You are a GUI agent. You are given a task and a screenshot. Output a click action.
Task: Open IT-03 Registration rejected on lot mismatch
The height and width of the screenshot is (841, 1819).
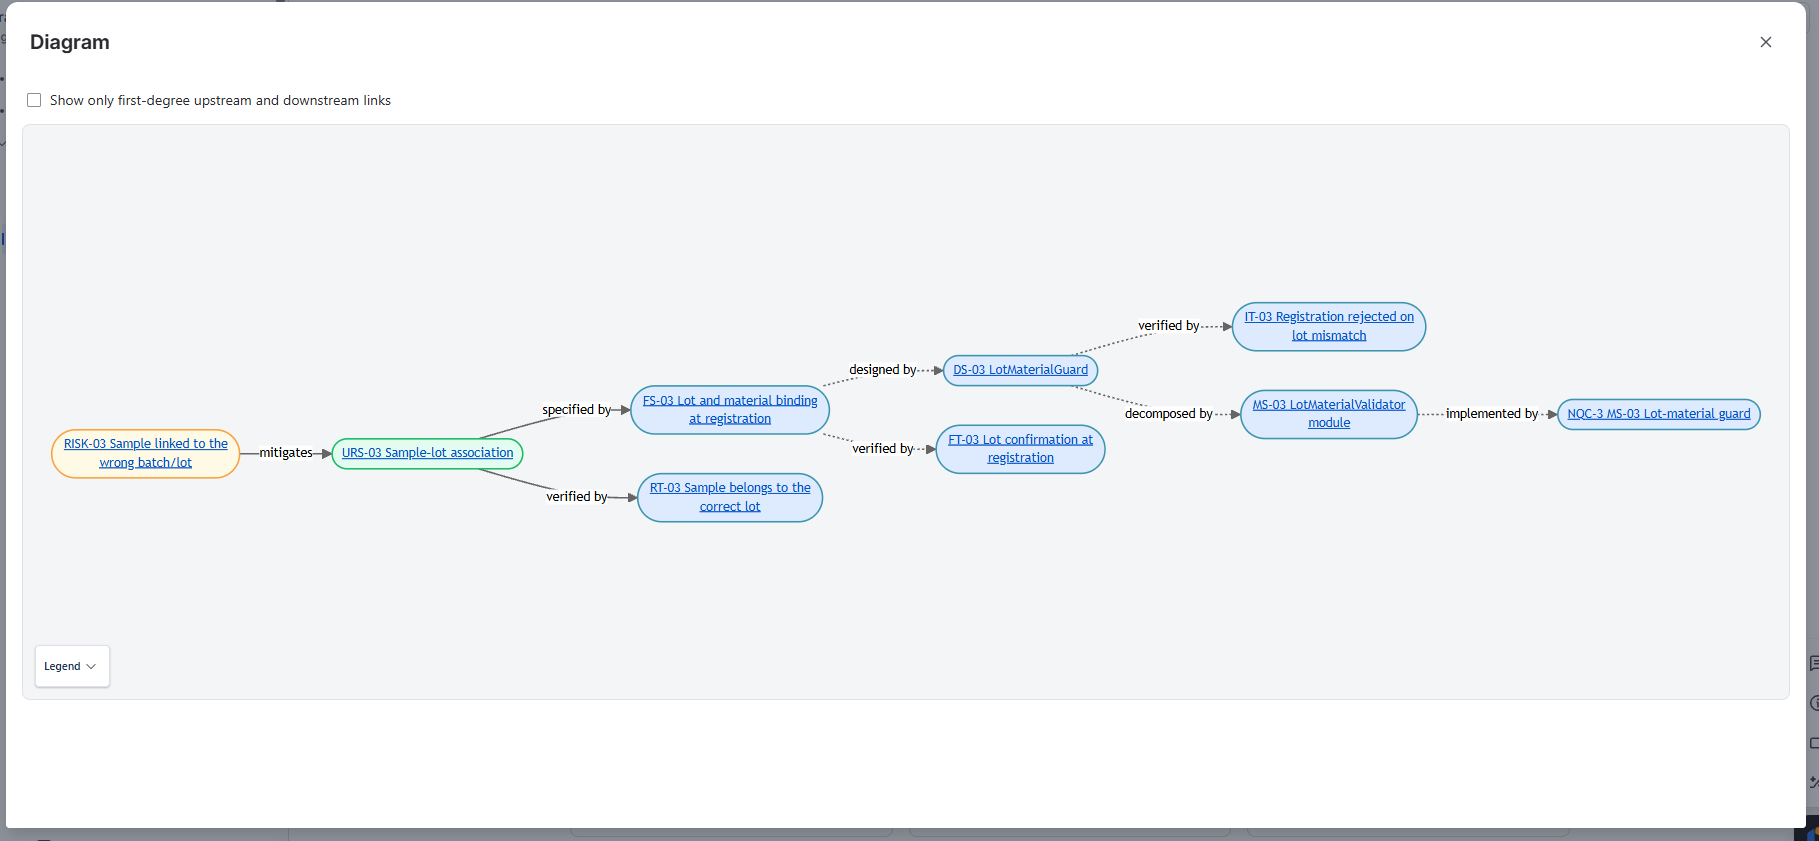click(x=1329, y=326)
